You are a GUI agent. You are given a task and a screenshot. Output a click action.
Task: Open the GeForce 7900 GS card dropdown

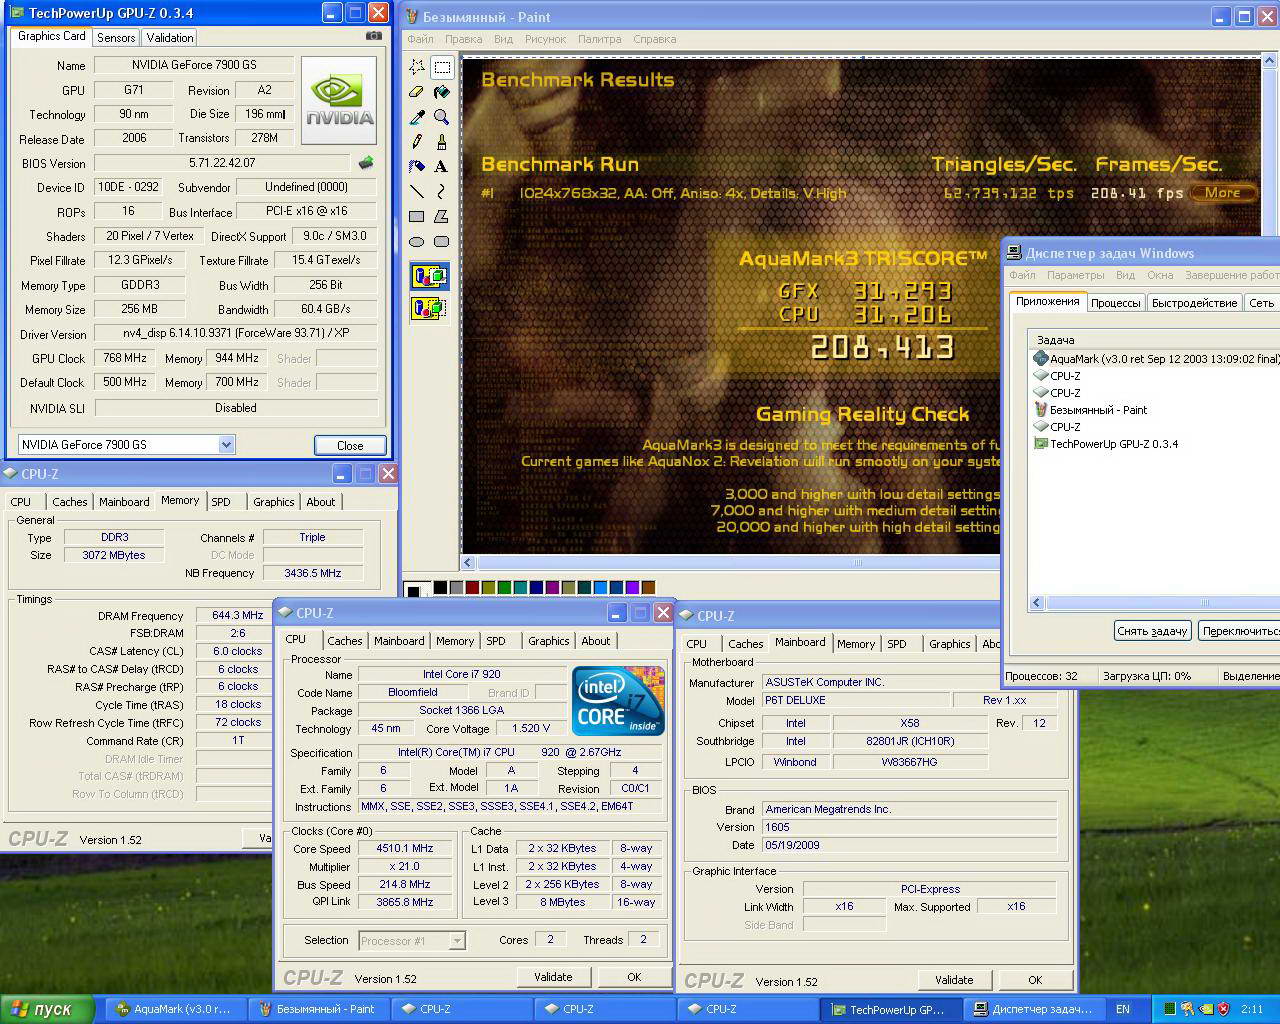[226, 445]
